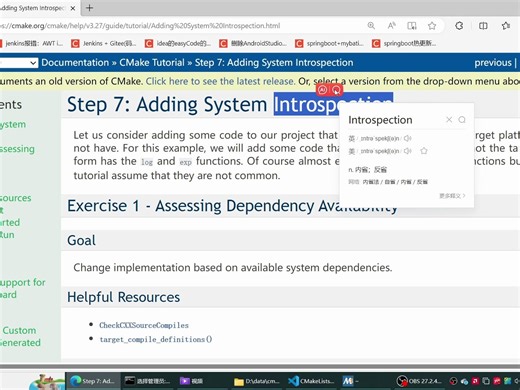Play British pronunciation of Introspection

(407, 138)
